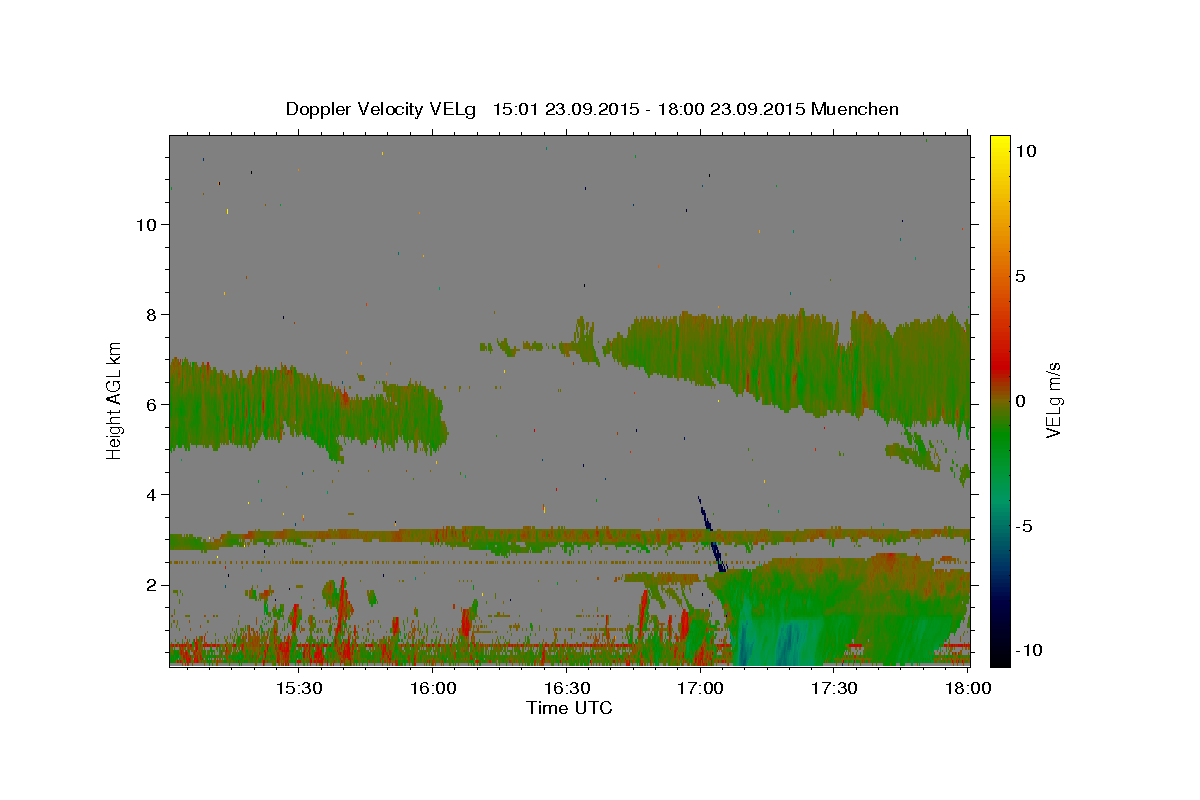Image resolution: width=1200 pixels, height=800 pixels.
Task: Click the 15:30 time tick label
Action: [x=298, y=688]
